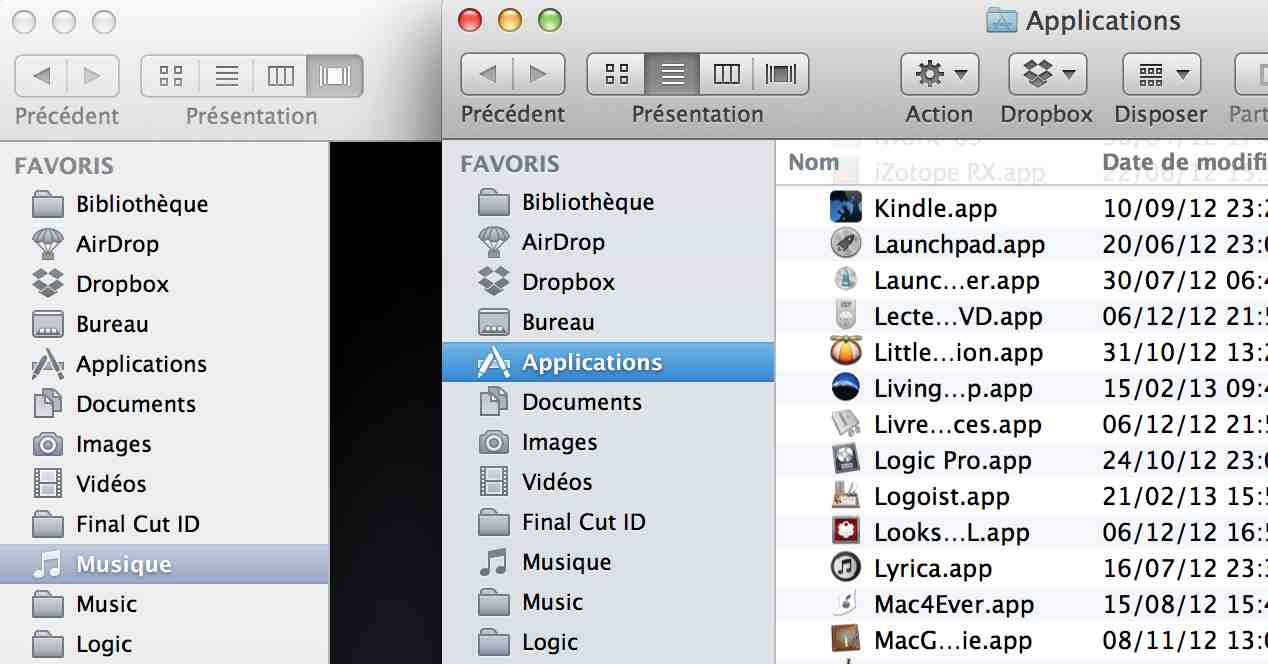The image size is (1268, 664).
Task: Select the Looks…L.app icon
Action: pos(846,532)
